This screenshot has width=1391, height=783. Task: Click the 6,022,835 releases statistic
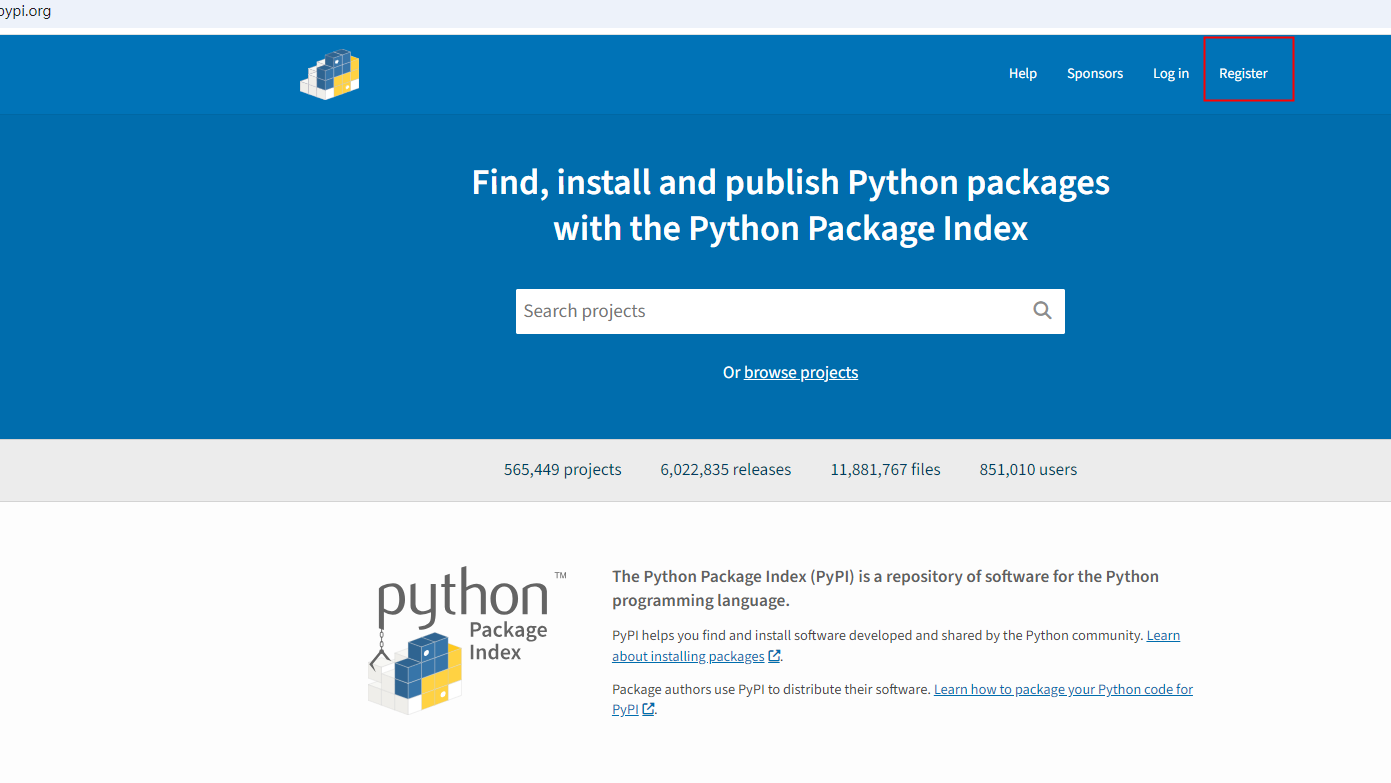coord(725,469)
